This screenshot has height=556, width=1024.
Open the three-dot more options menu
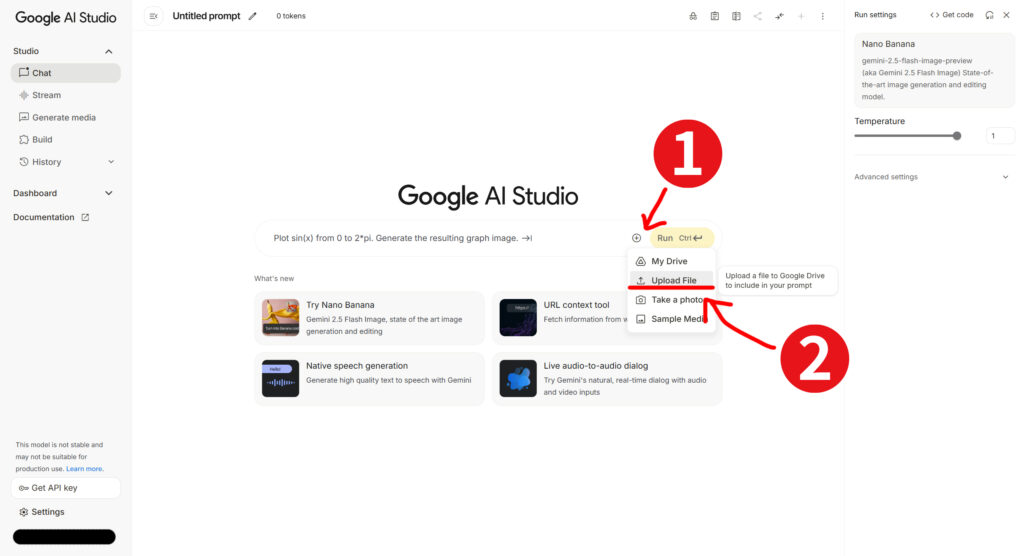pyautogui.click(x=822, y=16)
